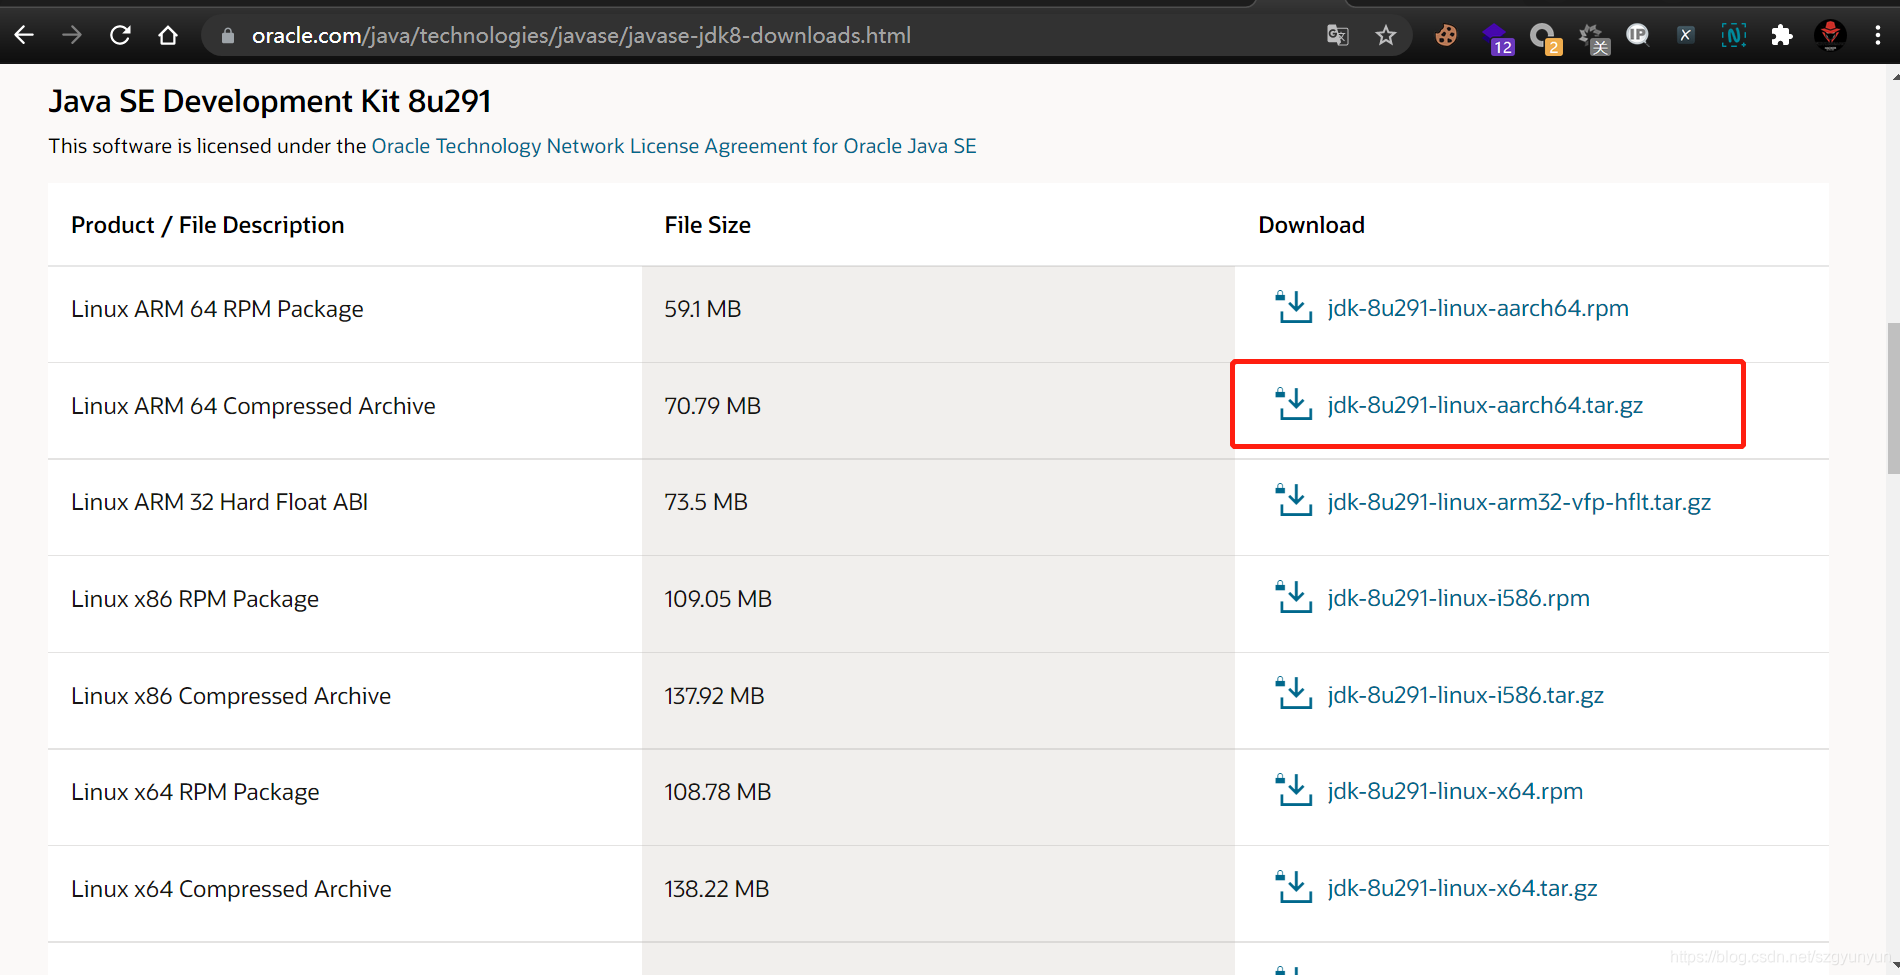Click the '109.05 MB' file size cell
Viewport: 1900px width, 975px height.
click(x=938, y=604)
